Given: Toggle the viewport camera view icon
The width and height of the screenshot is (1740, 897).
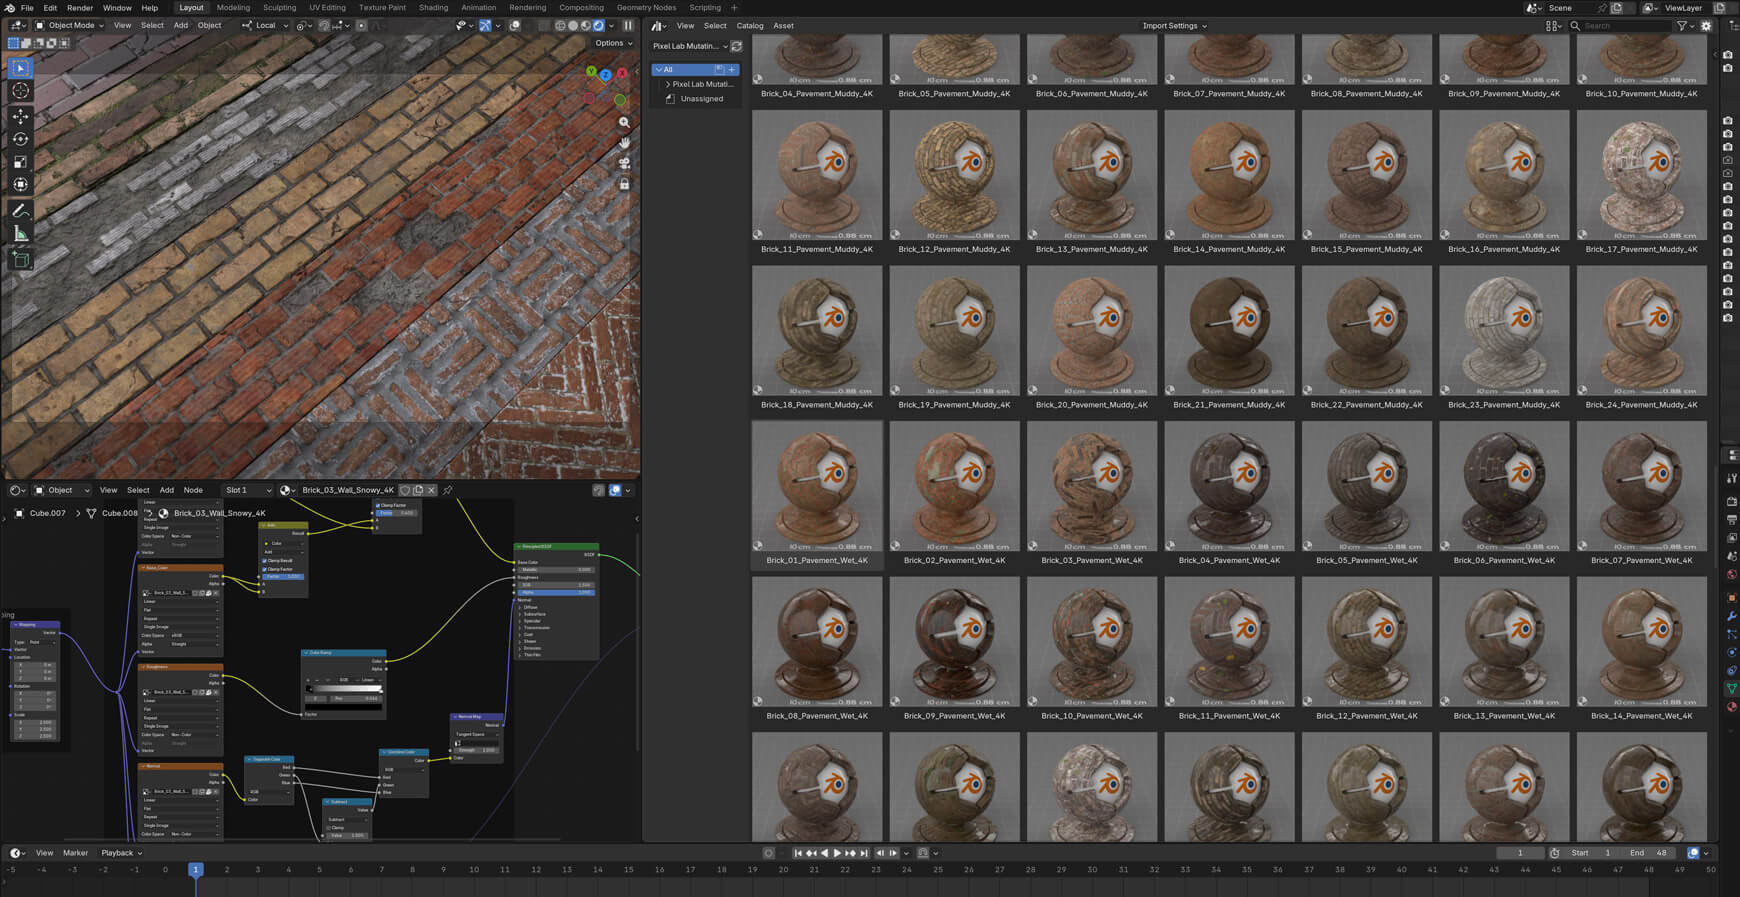Looking at the screenshot, I should [624, 163].
